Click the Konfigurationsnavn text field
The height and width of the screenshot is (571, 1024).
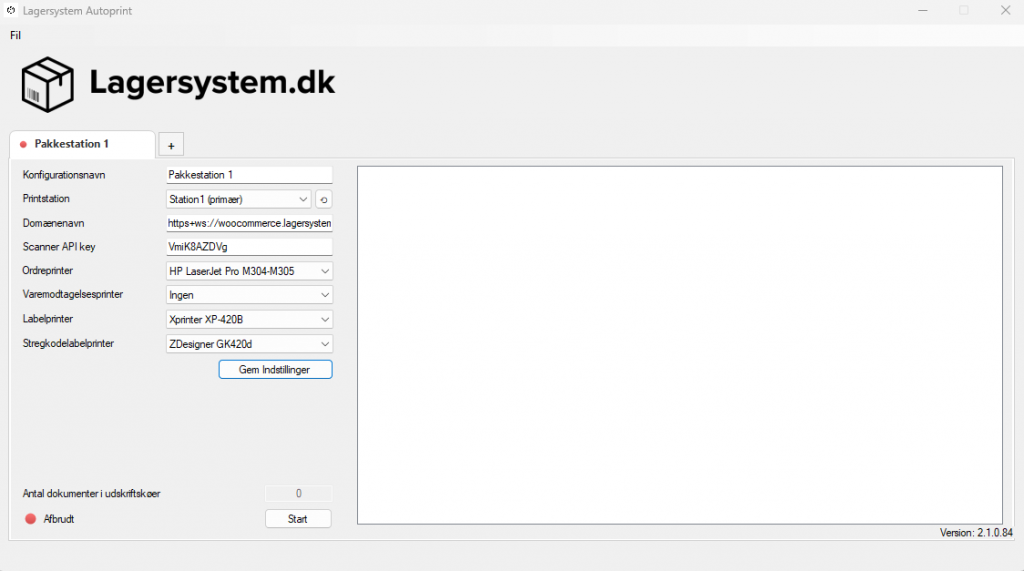(248, 175)
